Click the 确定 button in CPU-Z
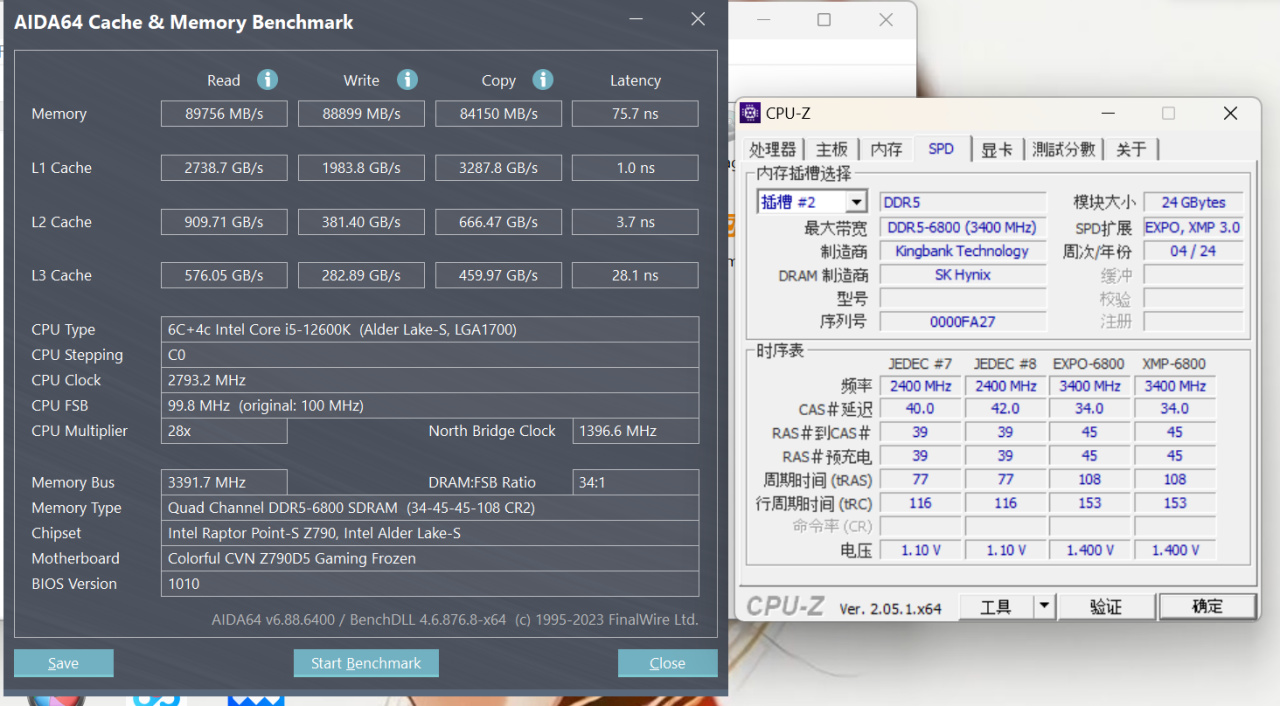Screen dimensions: 1280x706 (1207, 606)
